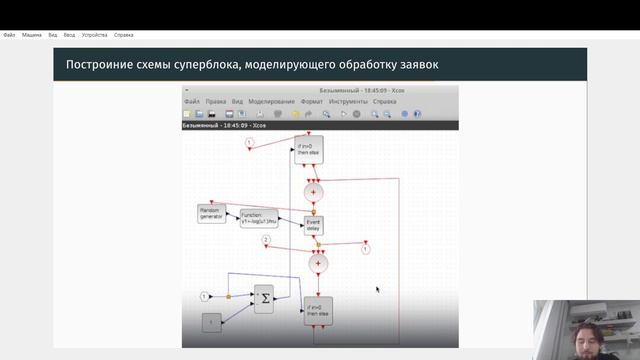The height and width of the screenshot is (360, 640).
Task: Click the blue Xcos help question icon
Action: click(x=417, y=114)
